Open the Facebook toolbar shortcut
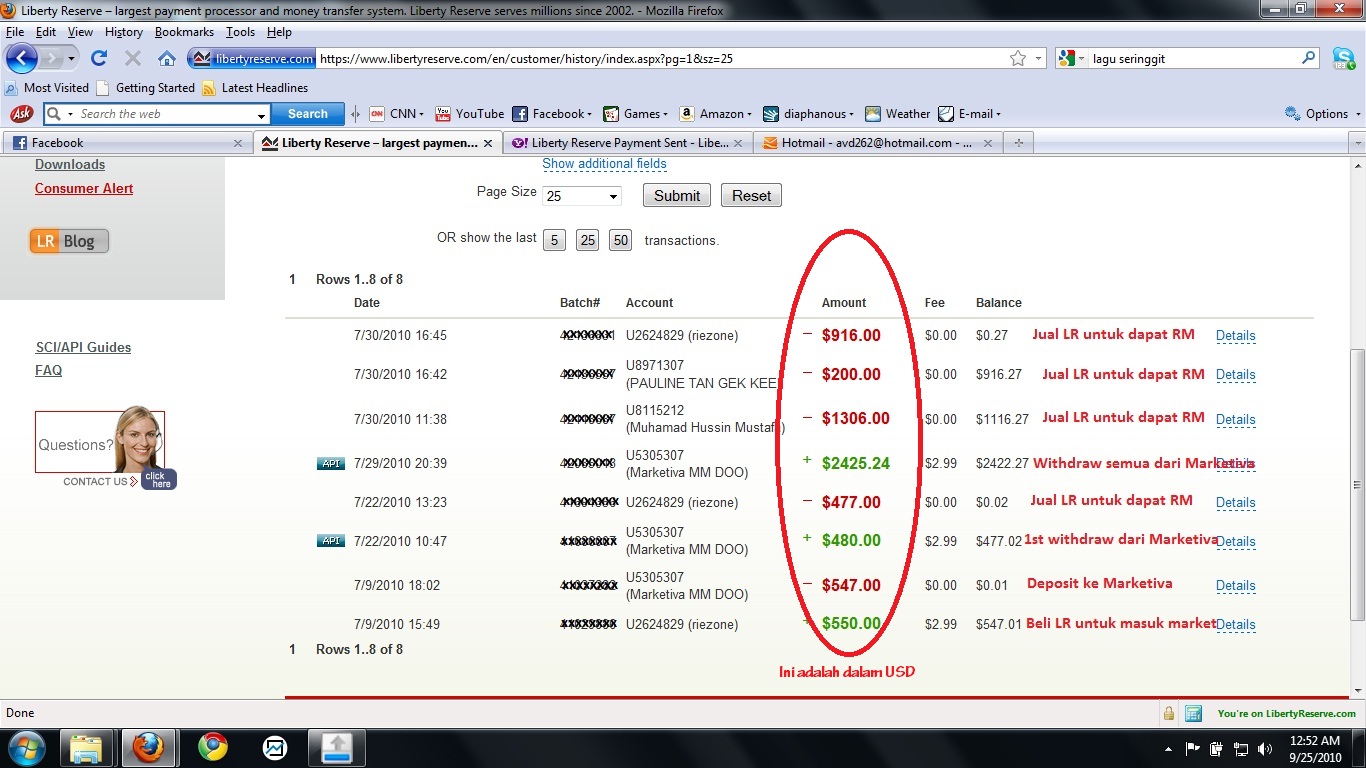1366x768 pixels. [x=552, y=113]
